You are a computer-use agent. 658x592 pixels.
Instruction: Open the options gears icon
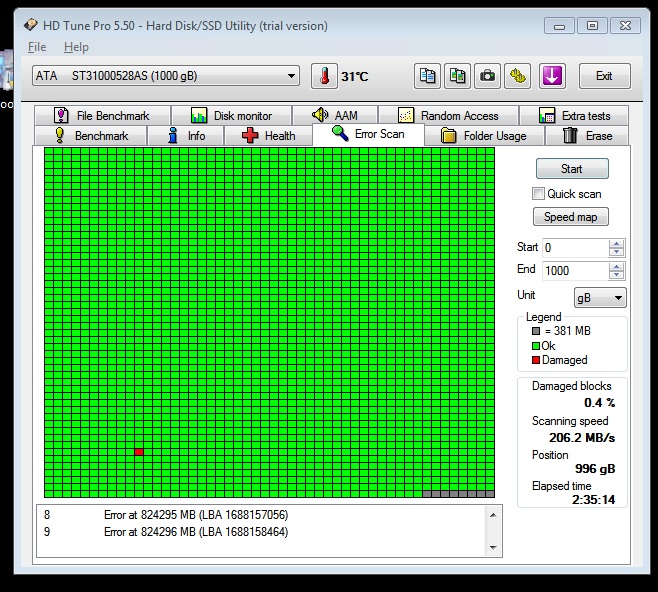click(x=517, y=76)
